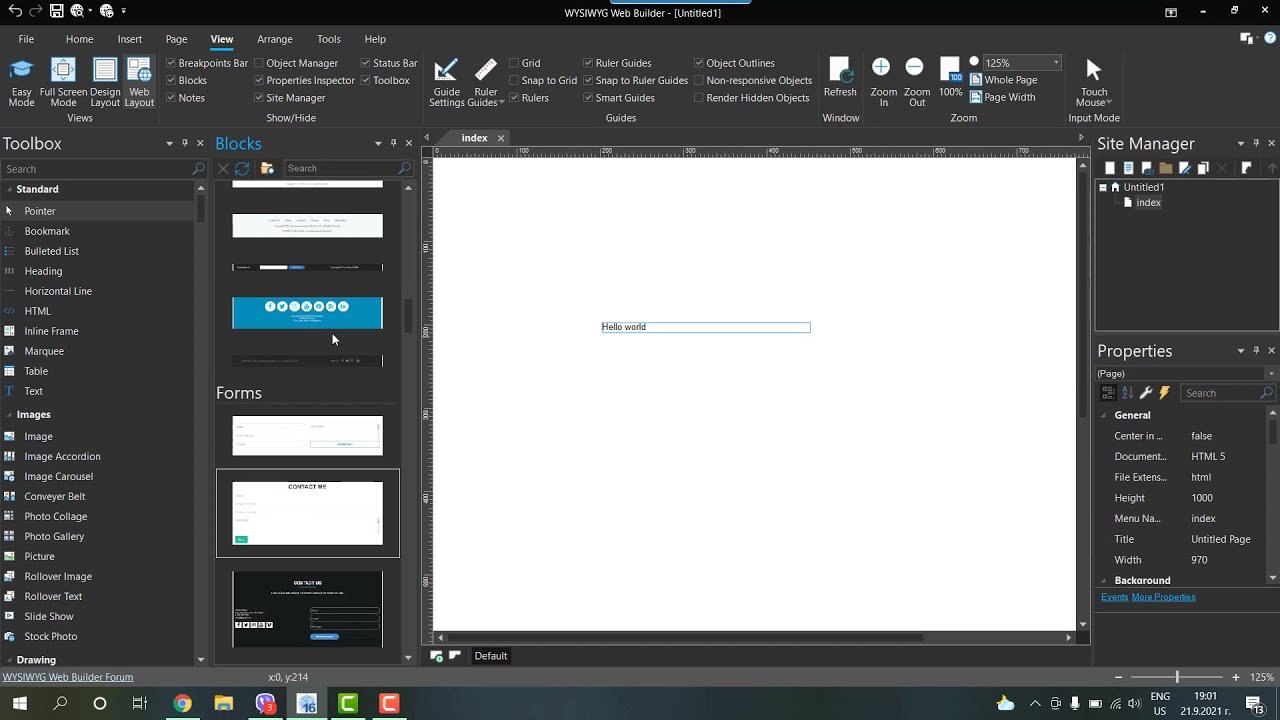Open the Events link in Properties

1114,597
